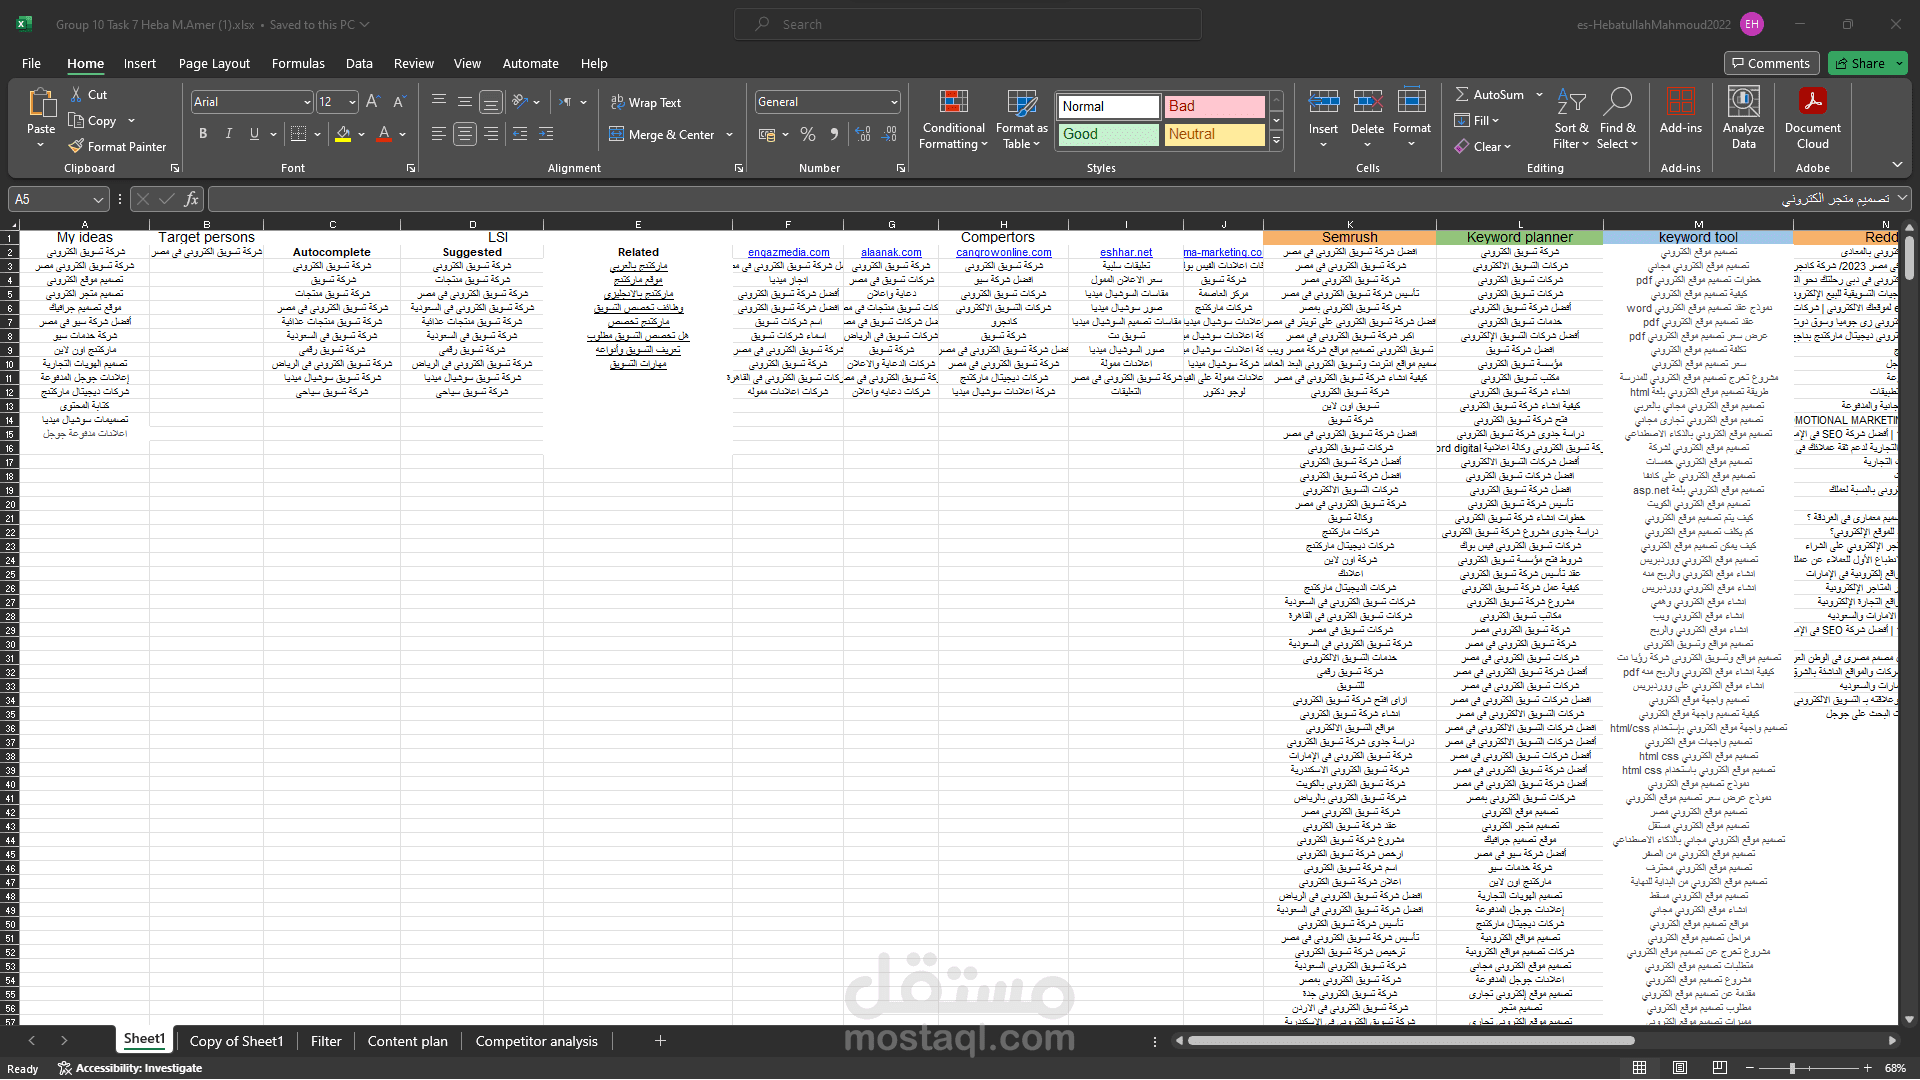
Task: Expand the Name Box dropdown
Action: click(x=98, y=199)
